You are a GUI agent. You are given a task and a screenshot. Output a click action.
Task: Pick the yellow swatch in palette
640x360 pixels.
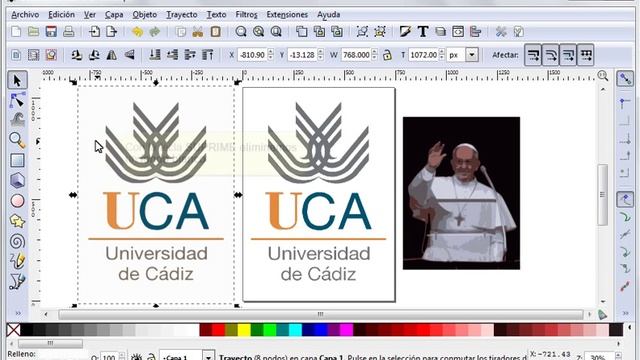(244, 330)
